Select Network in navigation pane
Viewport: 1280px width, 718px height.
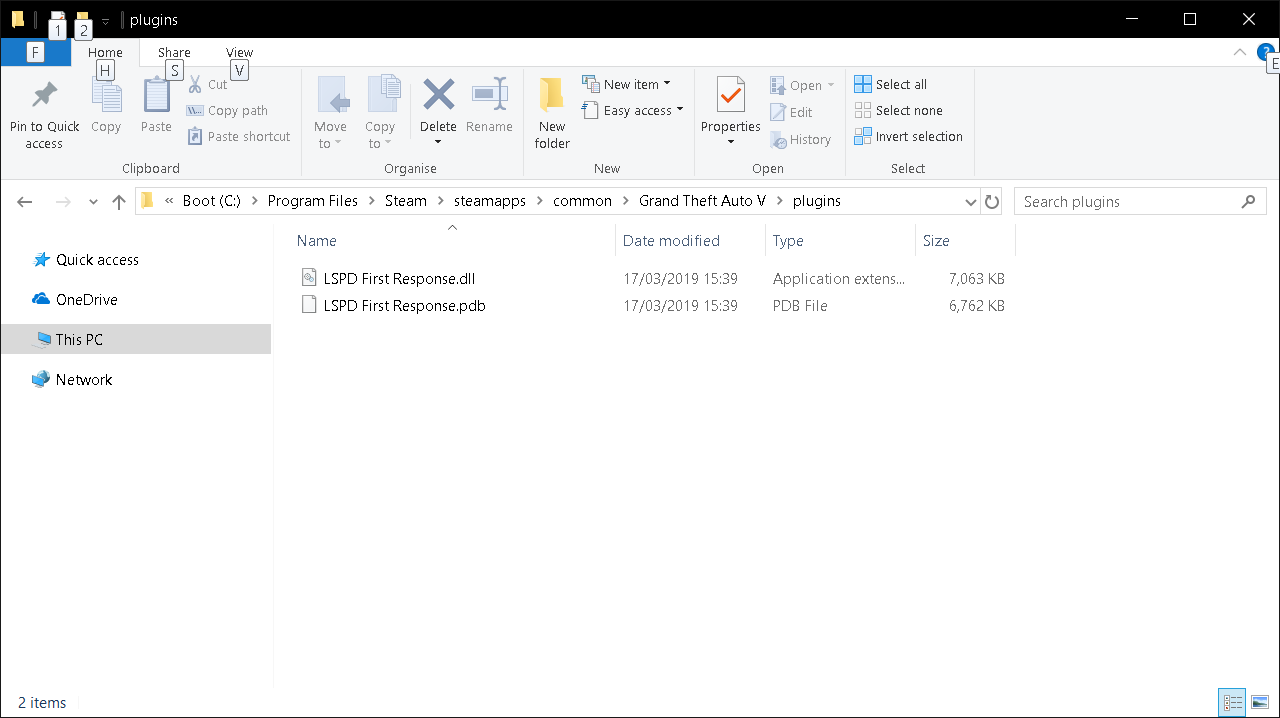[x=84, y=379]
